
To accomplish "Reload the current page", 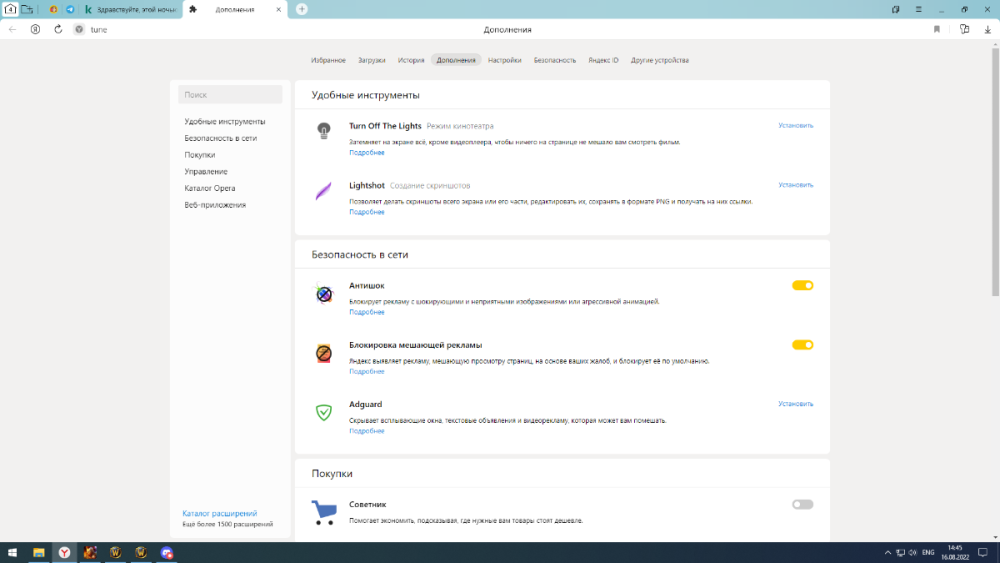I will [58, 29].
